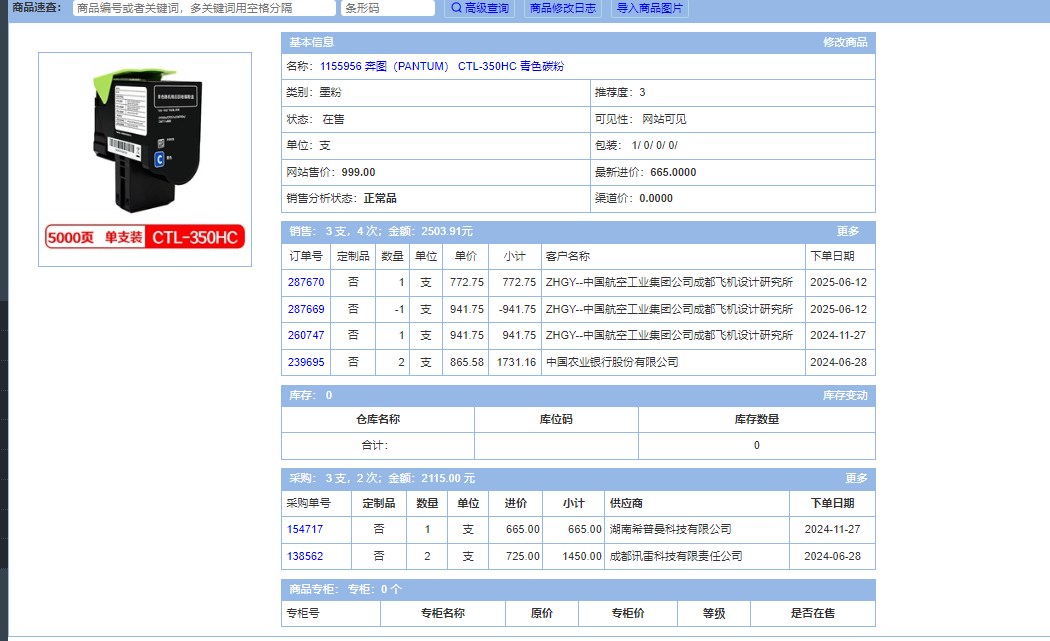Click the 进价 column header in purchase table

tap(516, 503)
